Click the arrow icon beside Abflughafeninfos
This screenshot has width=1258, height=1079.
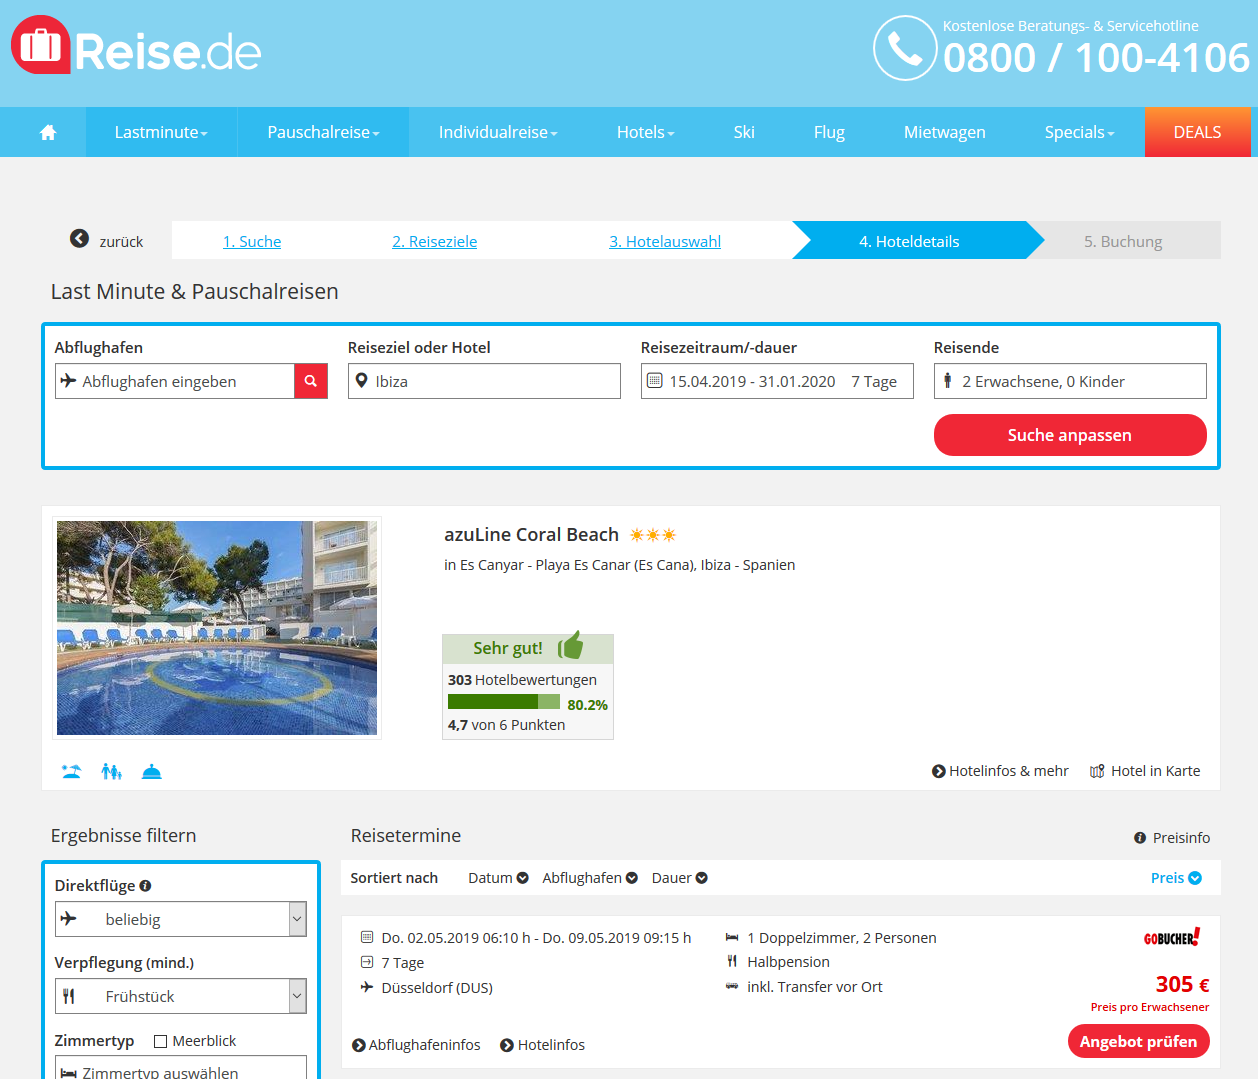tap(359, 1045)
